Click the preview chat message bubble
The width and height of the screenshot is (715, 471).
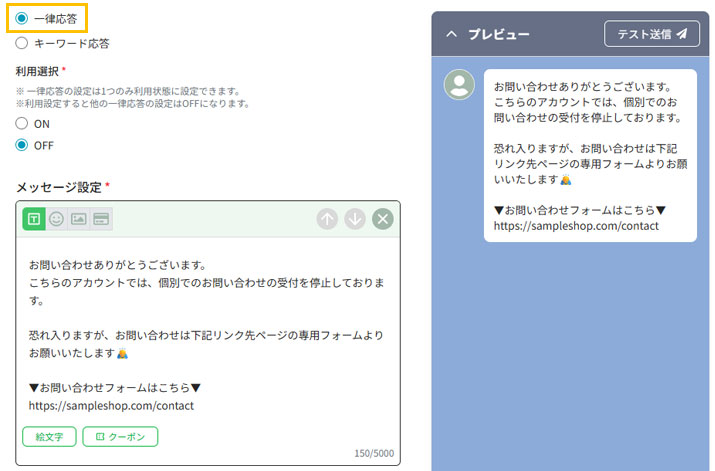click(x=589, y=154)
